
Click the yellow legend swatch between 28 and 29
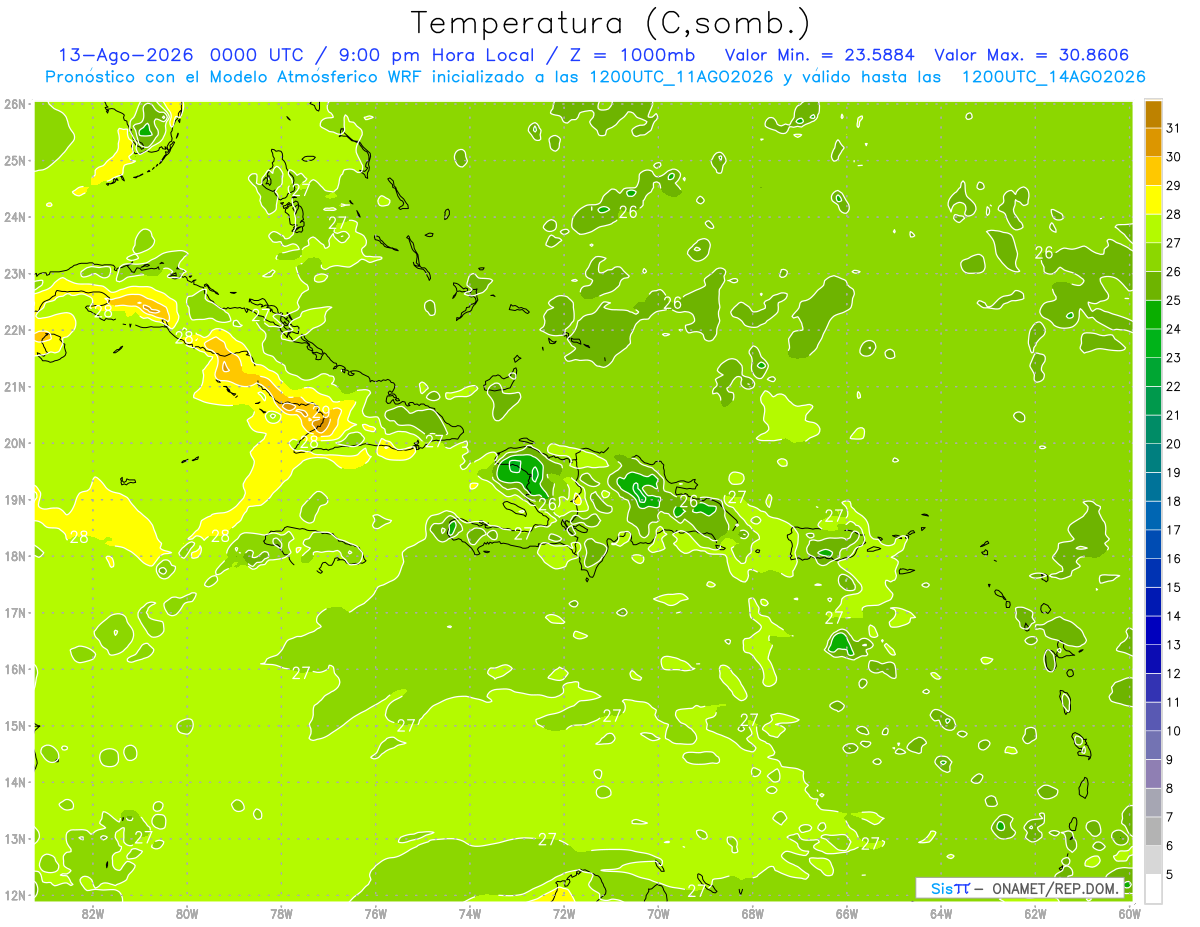pos(1153,199)
